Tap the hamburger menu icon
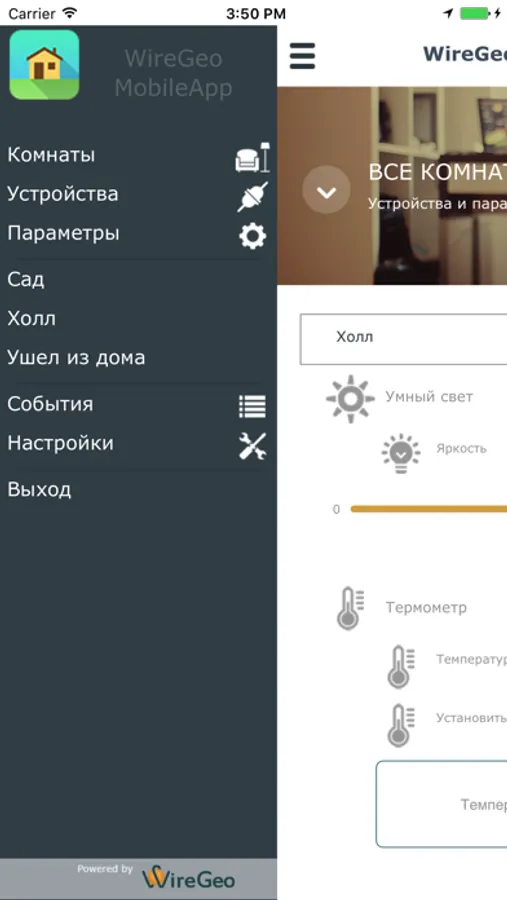Image resolution: width=507 pixels, height=900 pixels. point(302,56)
